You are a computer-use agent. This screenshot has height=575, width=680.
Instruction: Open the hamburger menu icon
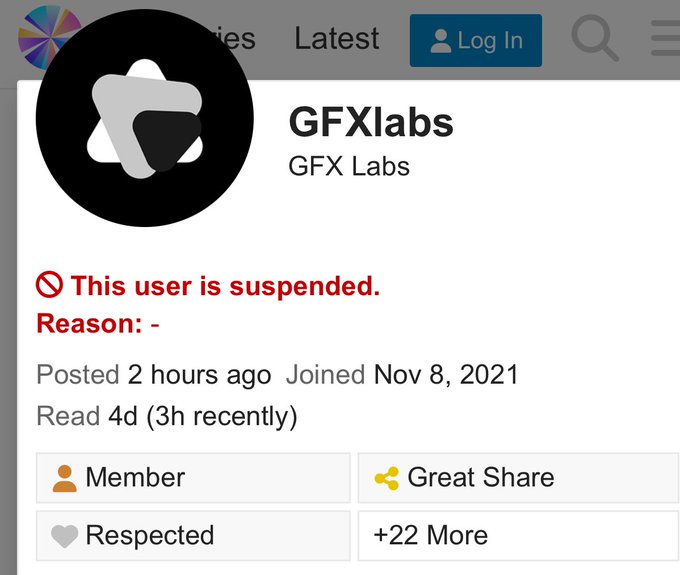pyautogui.click(x=665, y=39)
